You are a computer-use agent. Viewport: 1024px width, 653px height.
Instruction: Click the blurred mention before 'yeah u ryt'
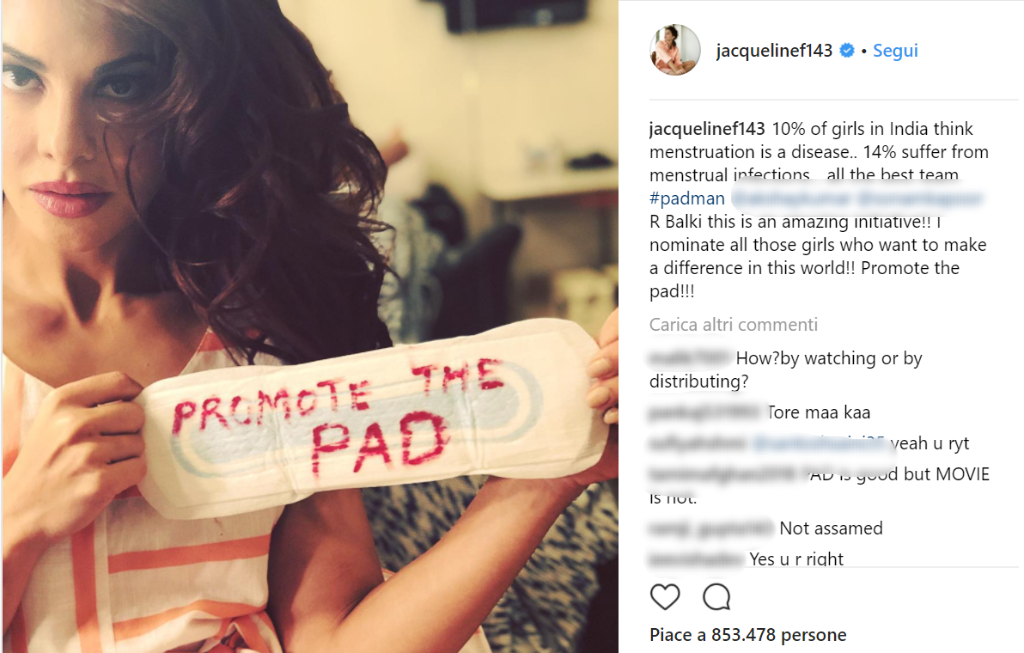pyautogui.click(x=819, y=443)
